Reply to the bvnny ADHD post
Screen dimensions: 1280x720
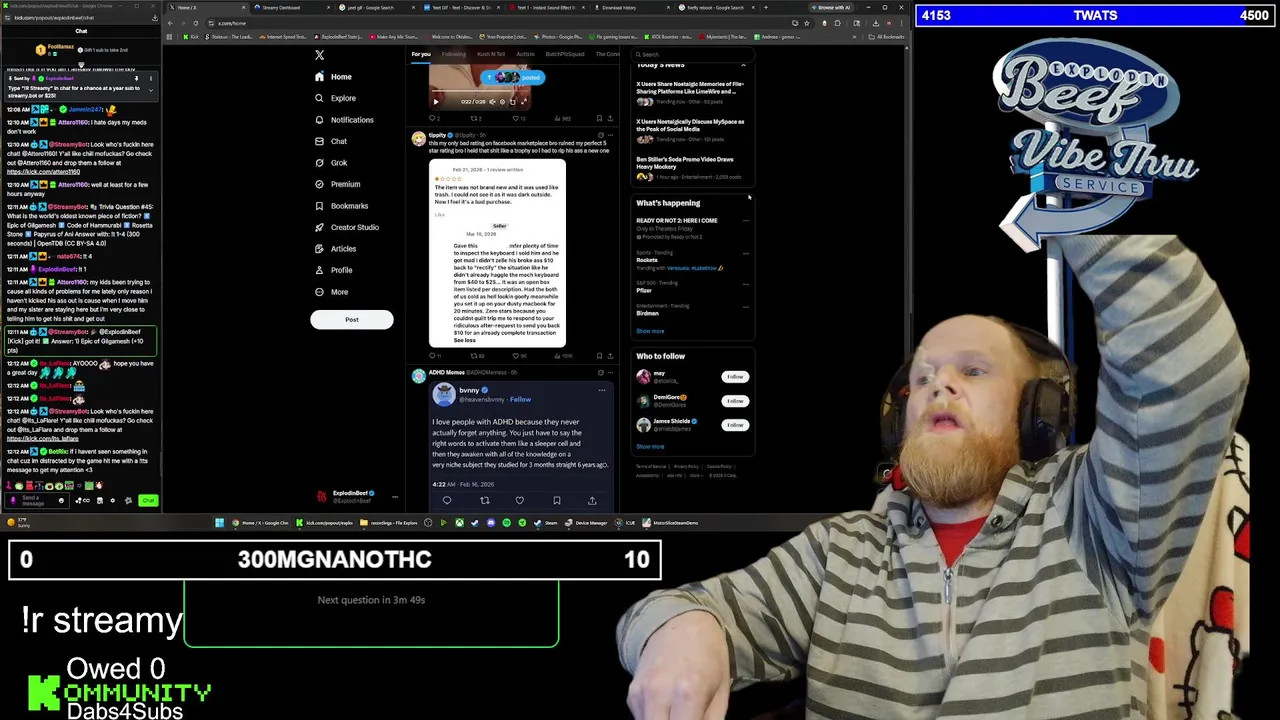point(447,501)
